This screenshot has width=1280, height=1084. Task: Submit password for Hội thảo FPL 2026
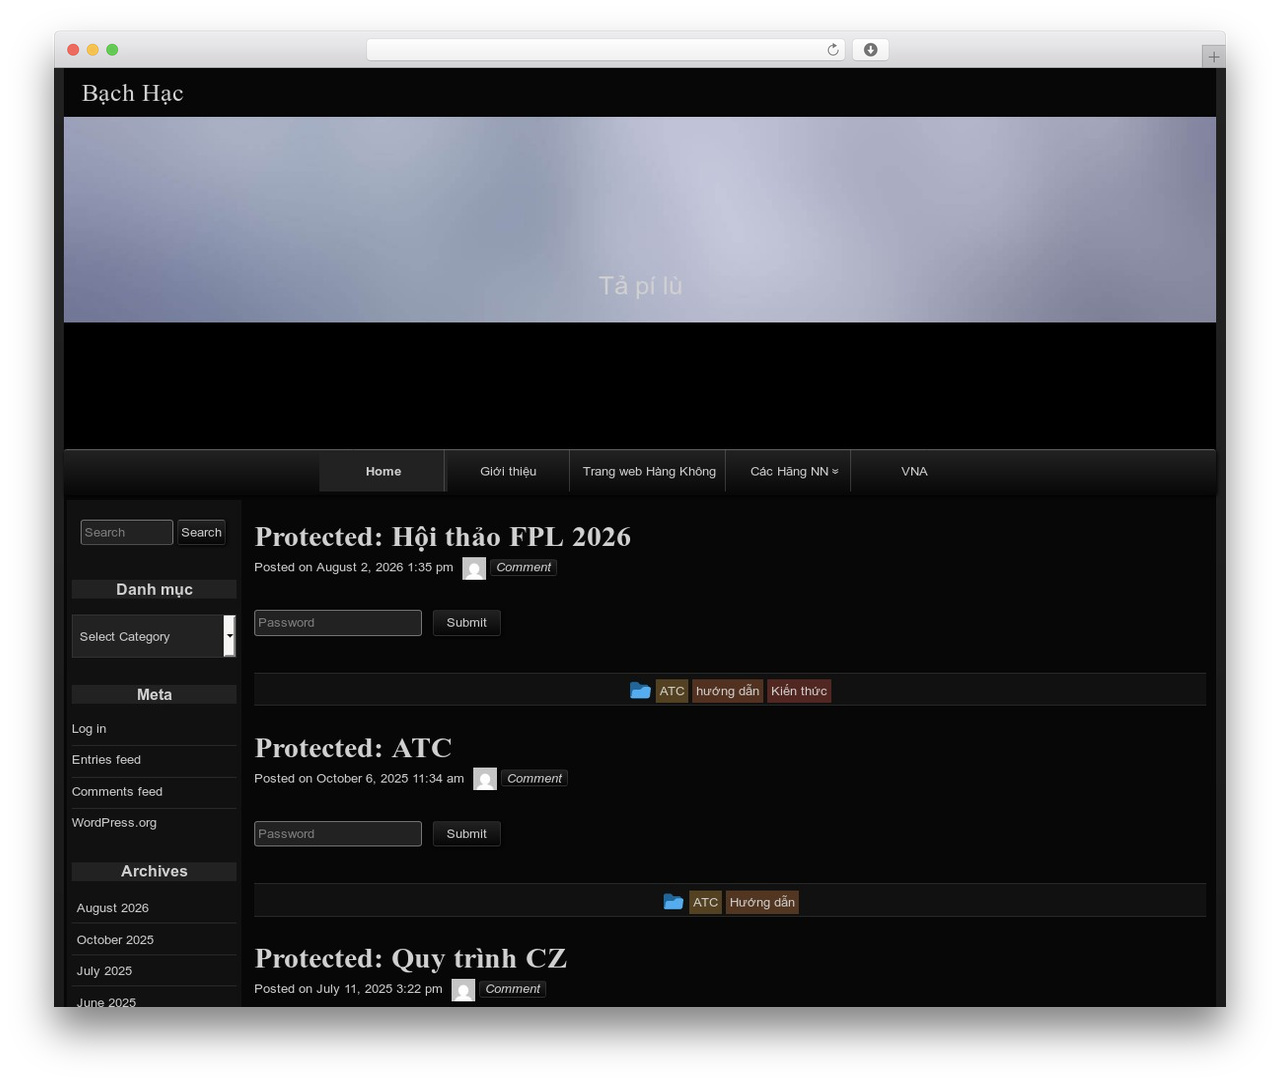click(466, 623)
